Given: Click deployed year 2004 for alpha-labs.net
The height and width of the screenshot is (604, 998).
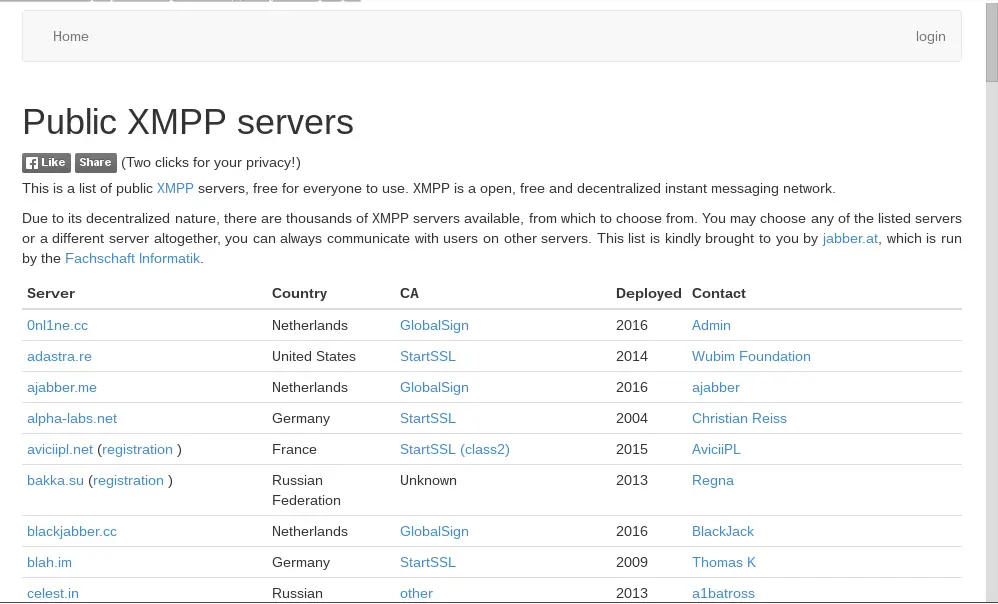Looking at the screenshot, I should 632,419.
